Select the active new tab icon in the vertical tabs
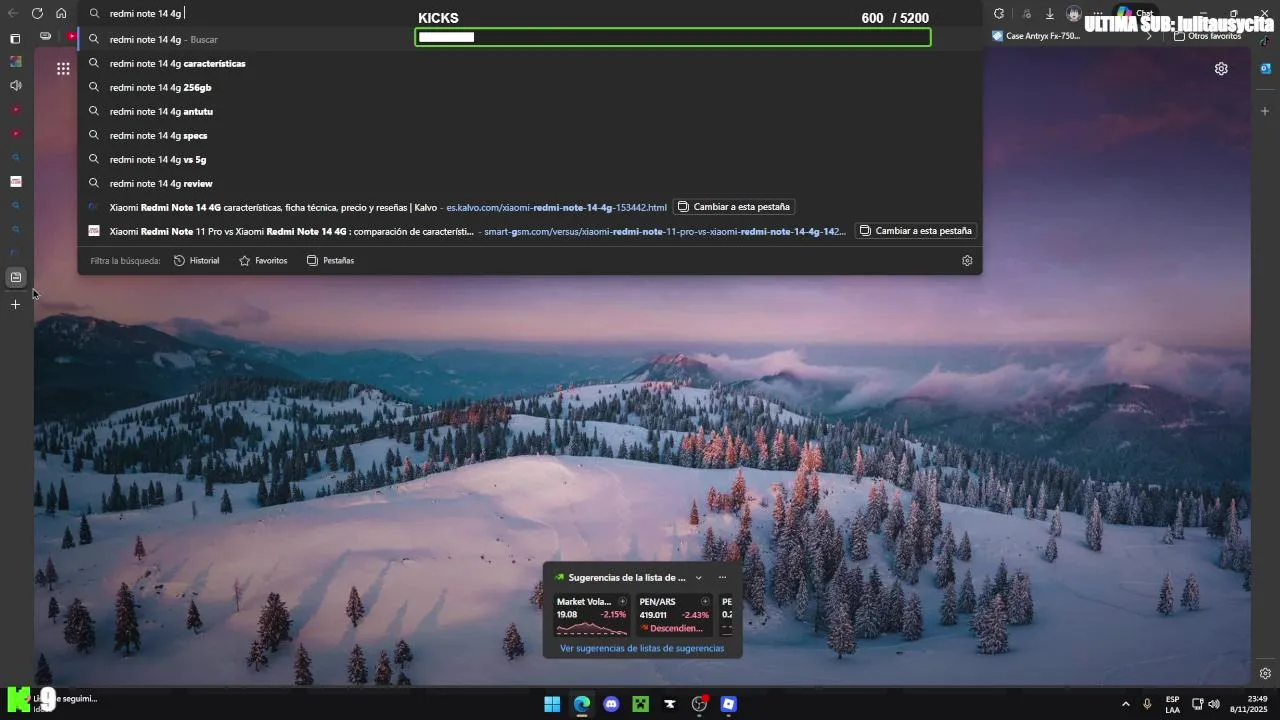Screen dimensions: 1280x720 16,277
